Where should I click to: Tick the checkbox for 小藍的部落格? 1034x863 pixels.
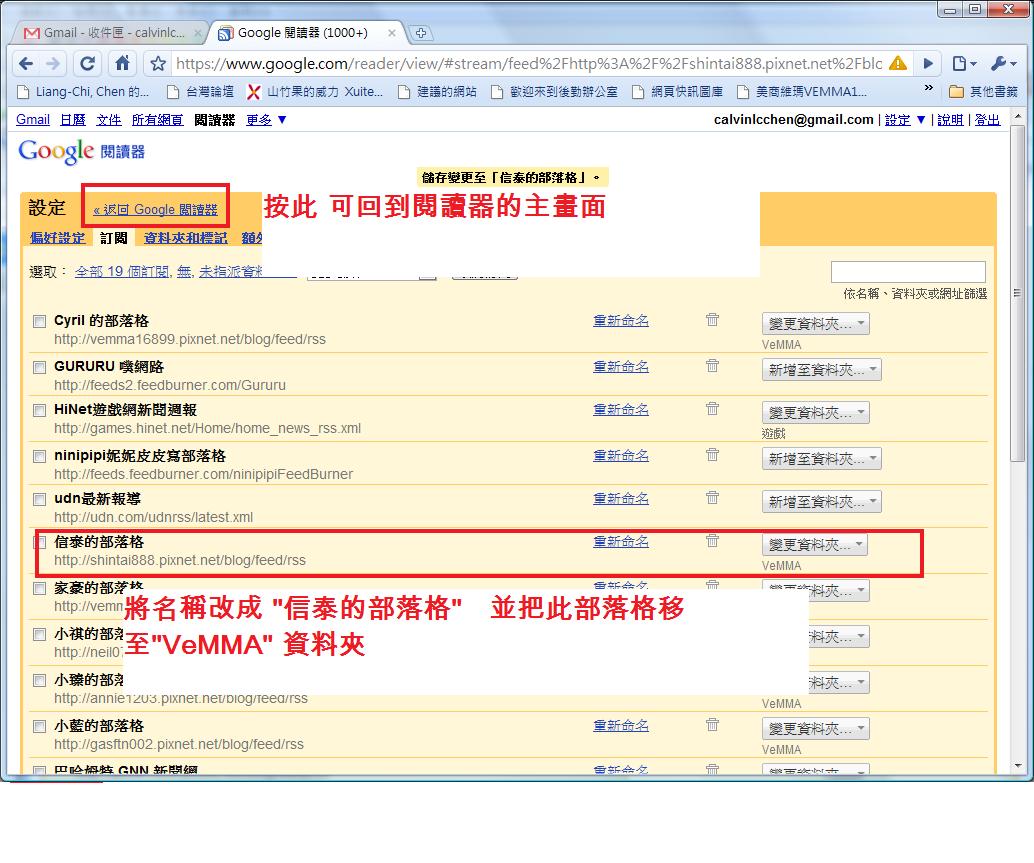40,727
